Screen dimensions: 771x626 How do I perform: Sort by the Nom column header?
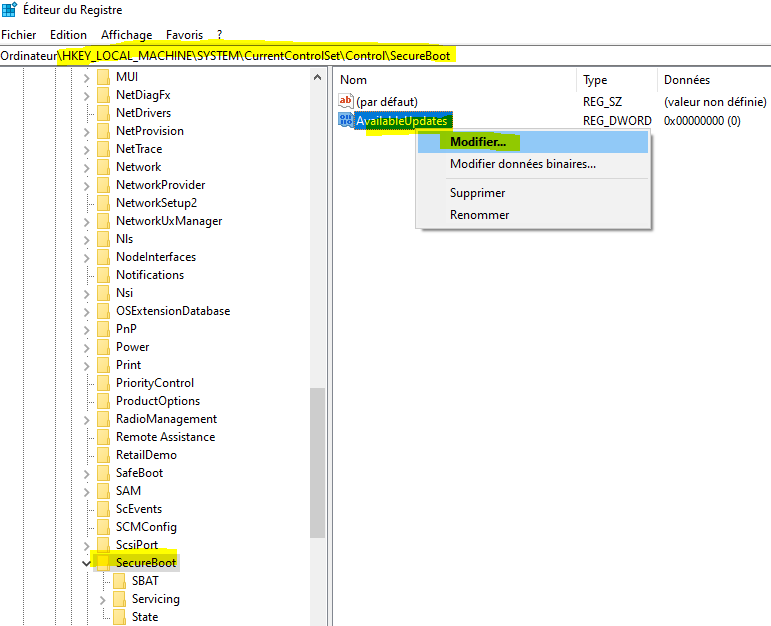click(x=455, y=80)
